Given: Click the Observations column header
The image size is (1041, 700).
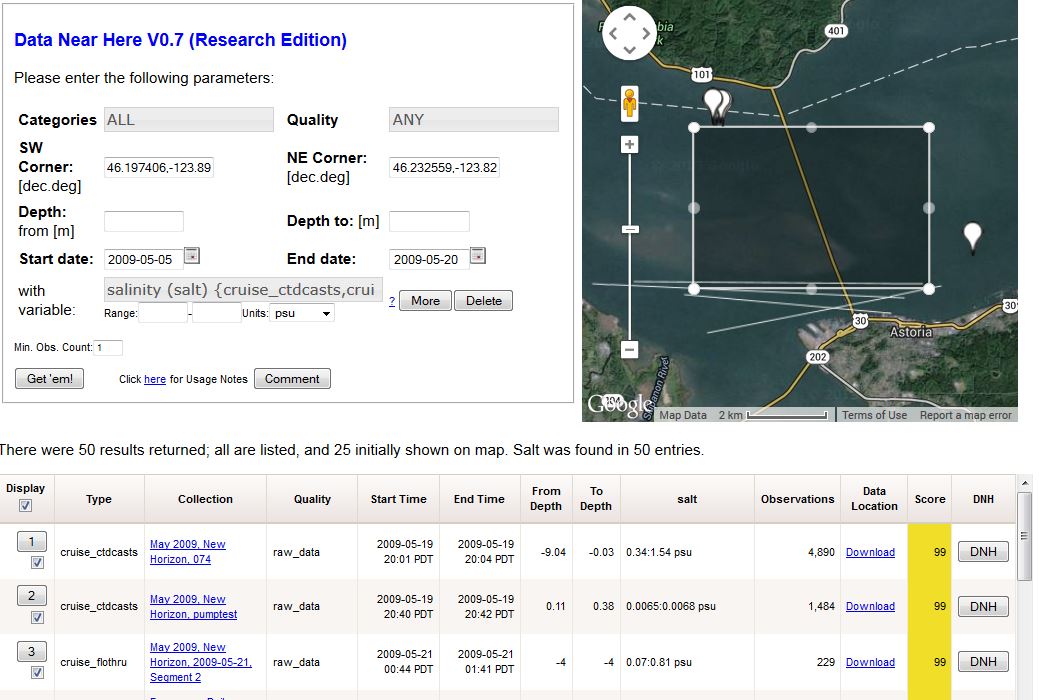Looking at the screenshot, I should coord(797,499).
